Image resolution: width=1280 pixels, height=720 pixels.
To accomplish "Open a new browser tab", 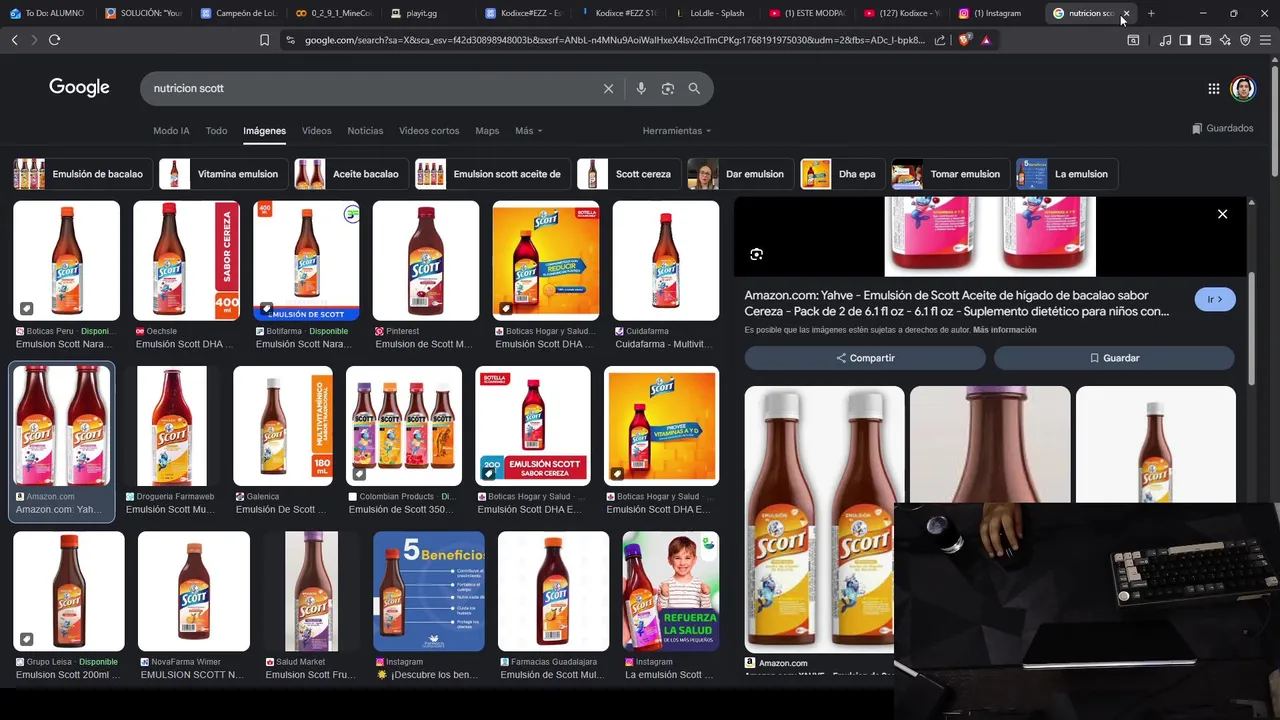I will (1151, 13).
